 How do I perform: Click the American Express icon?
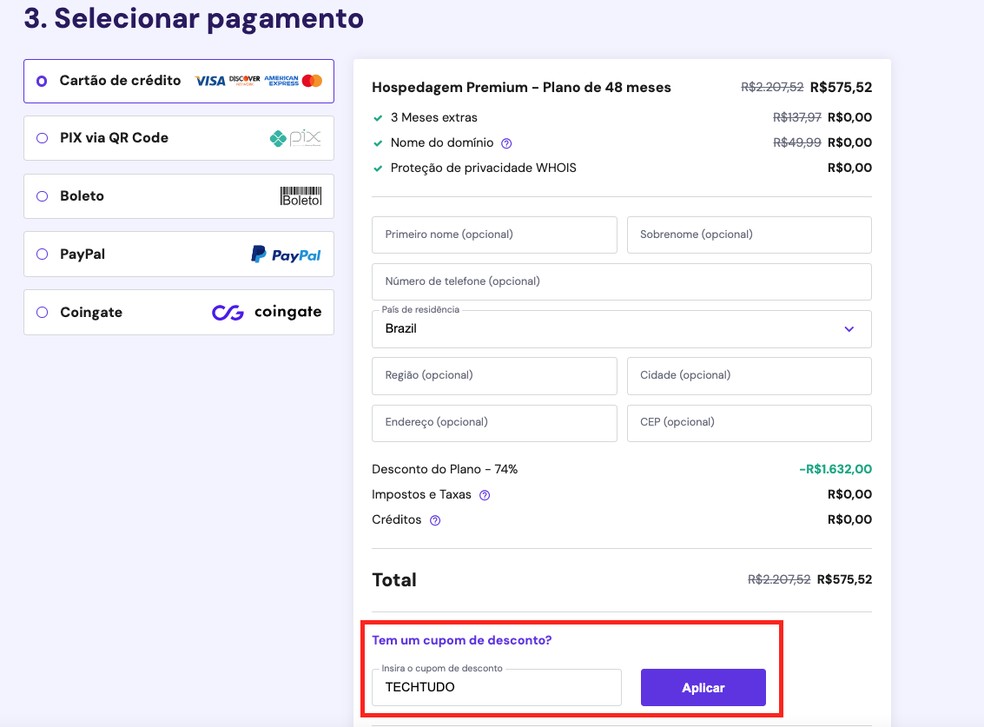(281, 80)
